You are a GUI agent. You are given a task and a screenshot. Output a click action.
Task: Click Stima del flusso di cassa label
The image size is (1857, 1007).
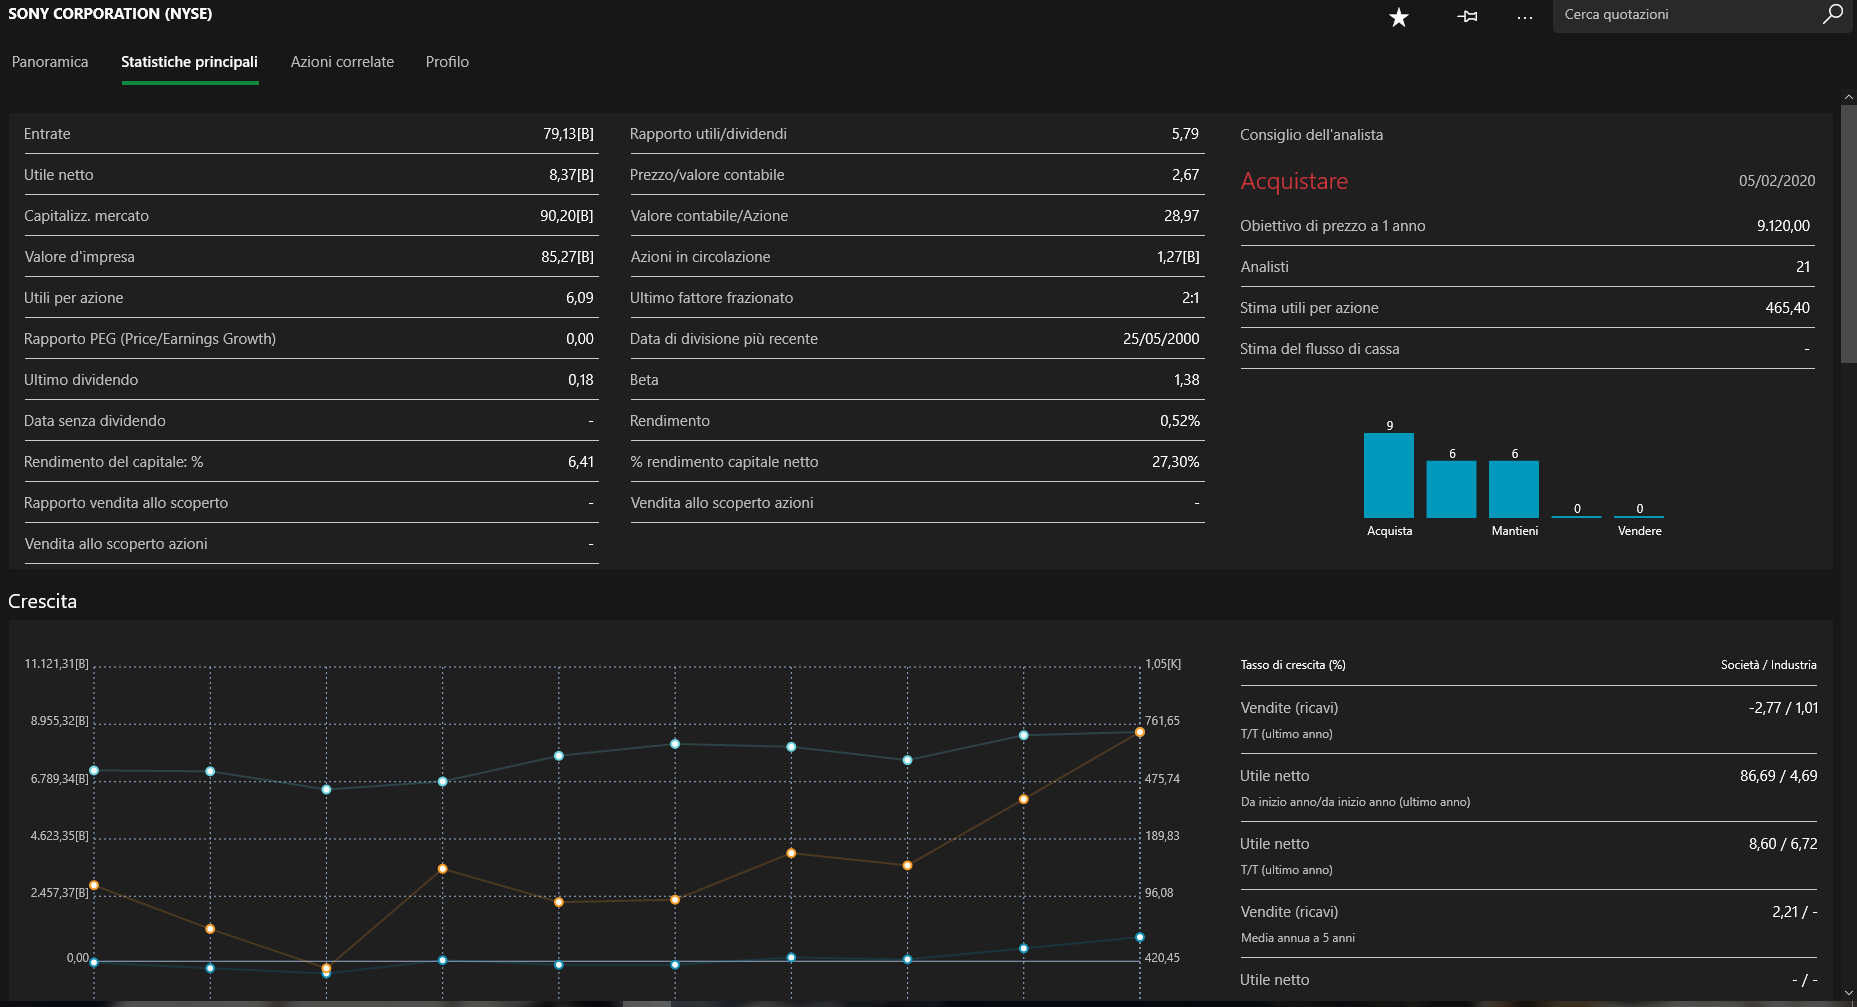(1319, 349)
